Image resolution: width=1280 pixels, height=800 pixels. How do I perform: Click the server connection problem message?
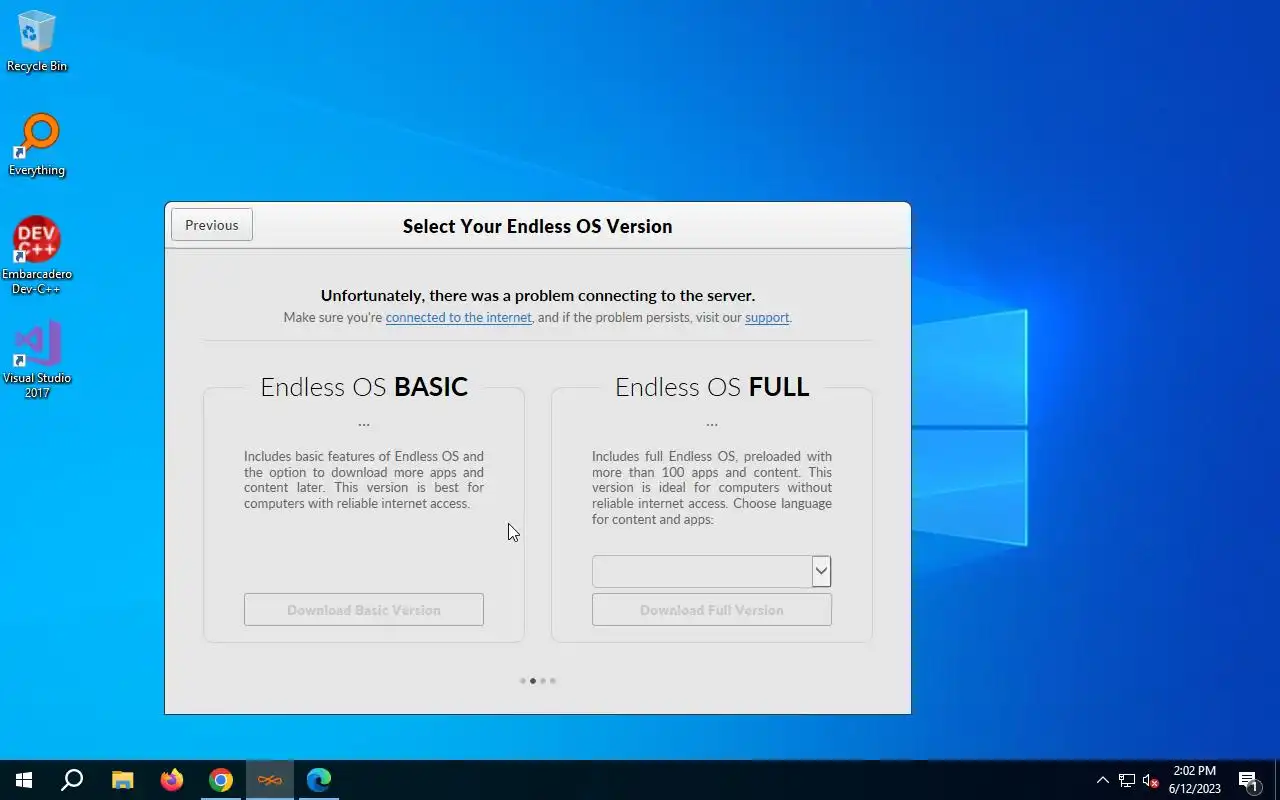click(538, 296)
